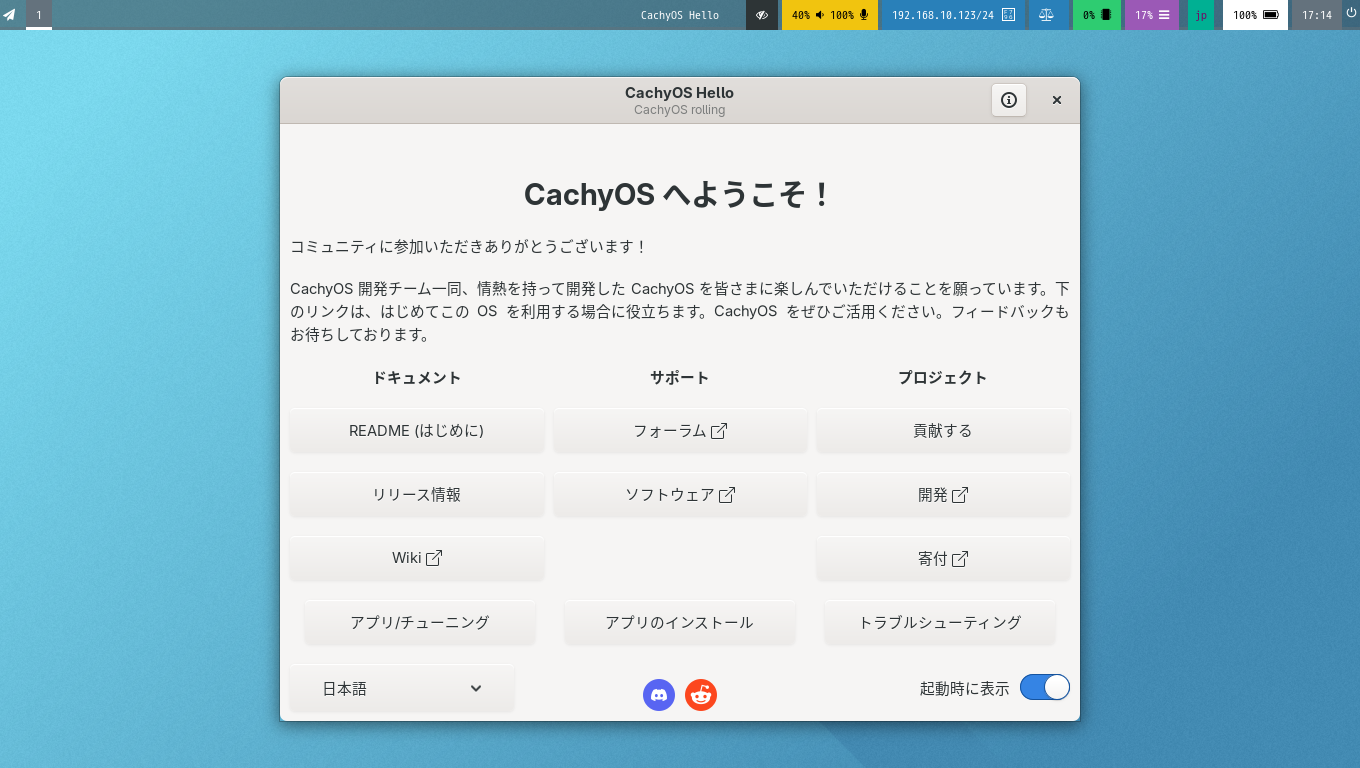Click the clock showing 17:14
This screenshot has width=1360, height=768.
pos(1317,15)
